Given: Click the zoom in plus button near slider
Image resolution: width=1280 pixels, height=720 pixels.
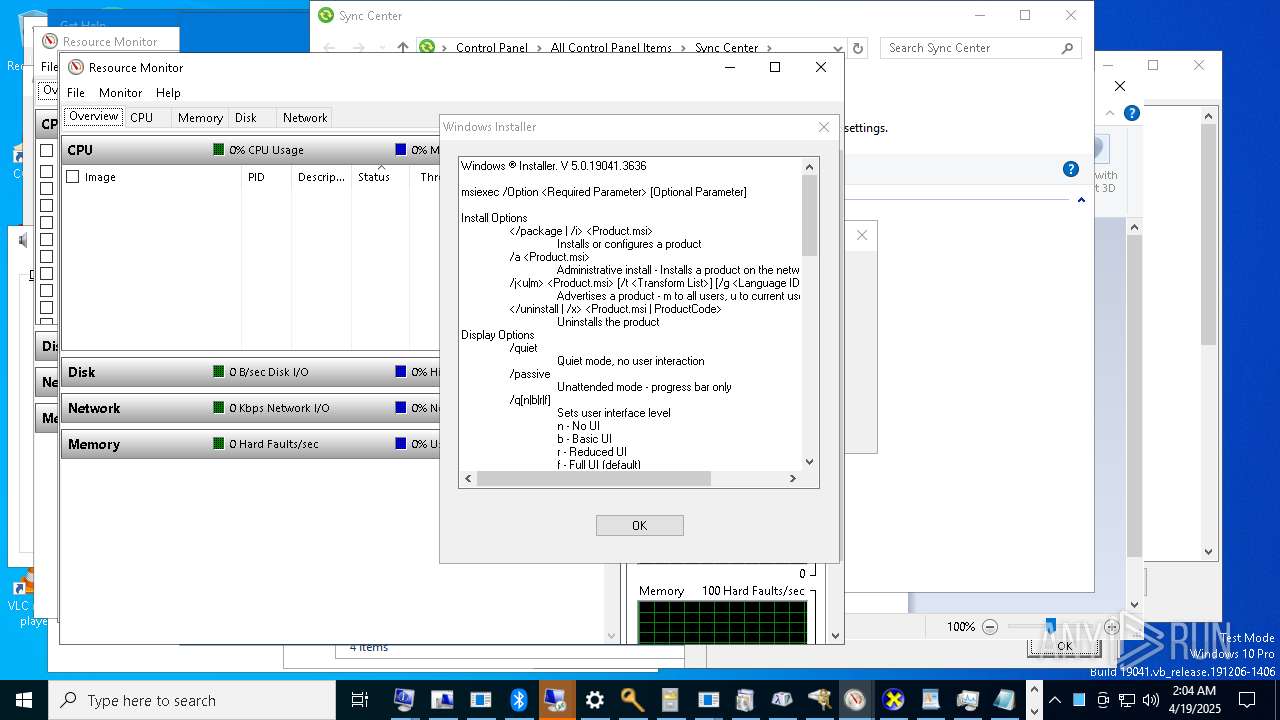Looking at the screenshot, I should pos(1112,627).
